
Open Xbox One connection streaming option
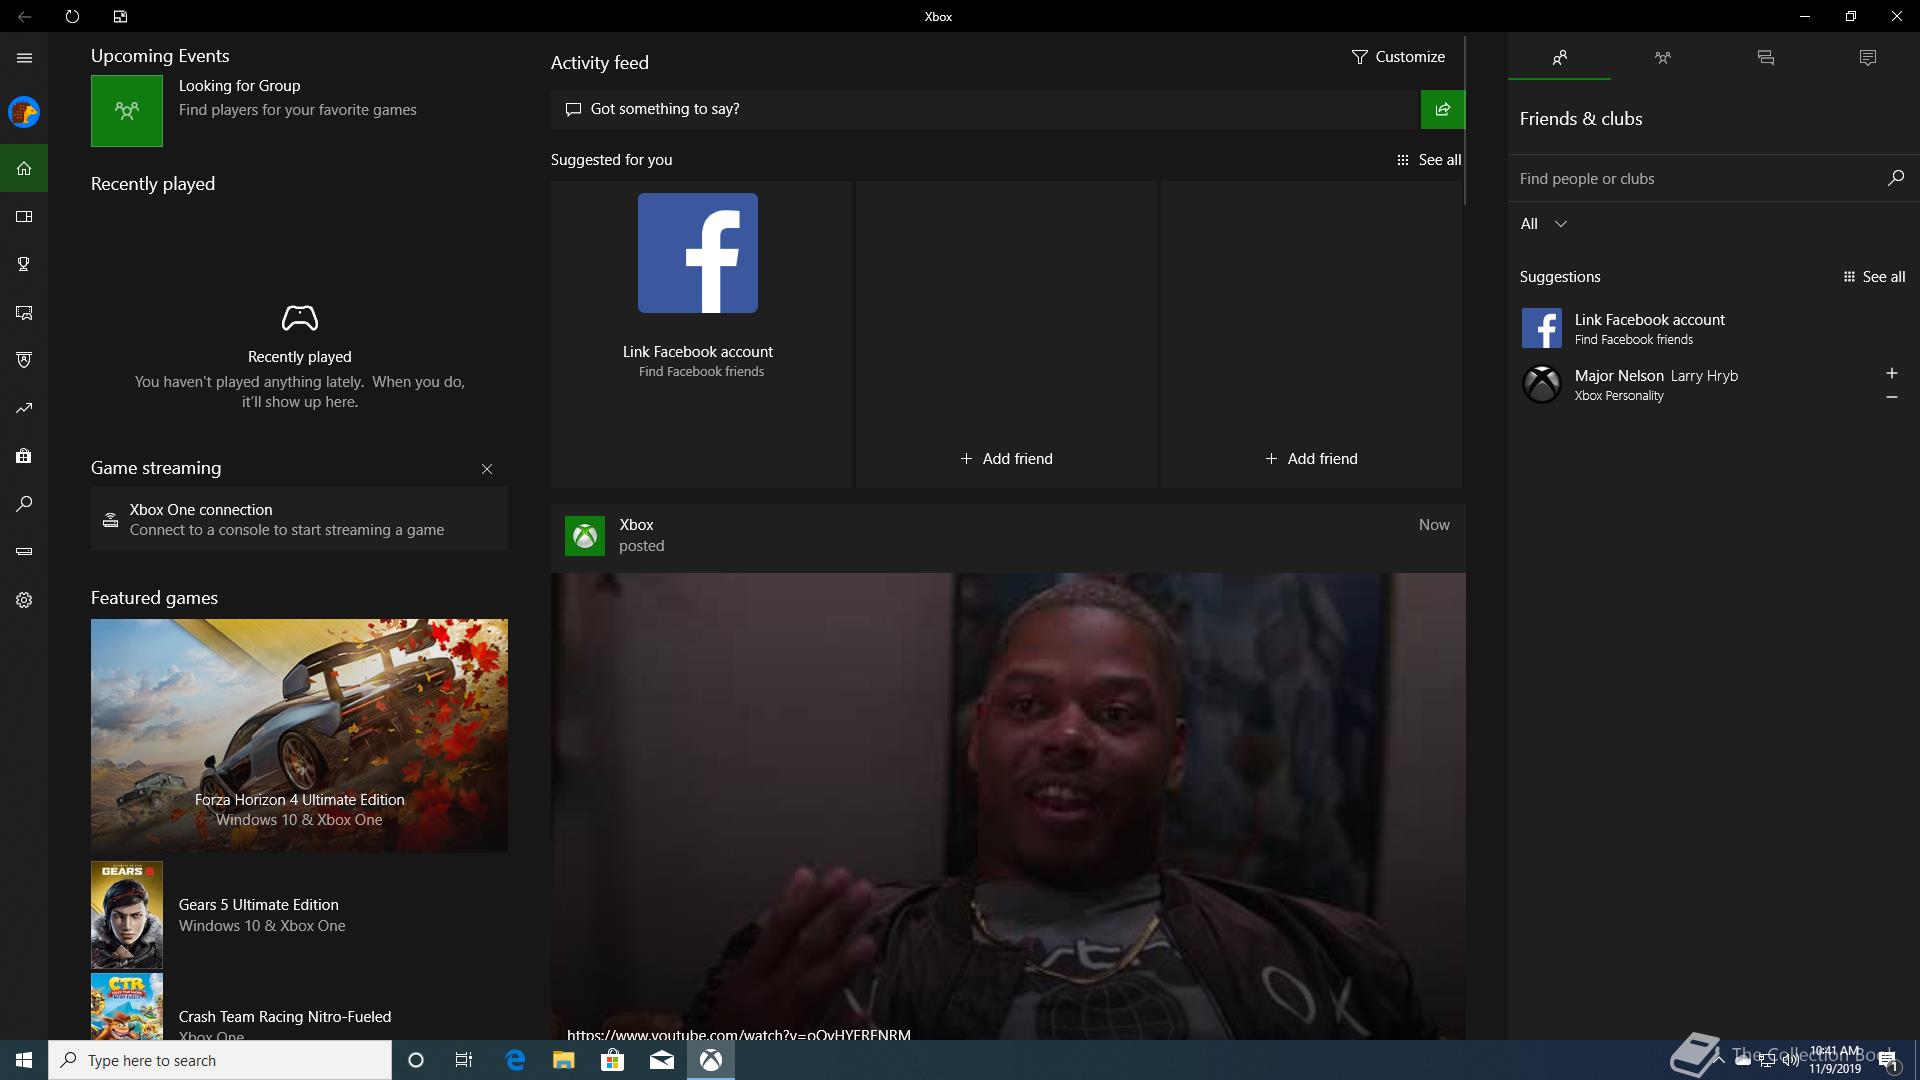pyautogui.click(x=299, y=519)
